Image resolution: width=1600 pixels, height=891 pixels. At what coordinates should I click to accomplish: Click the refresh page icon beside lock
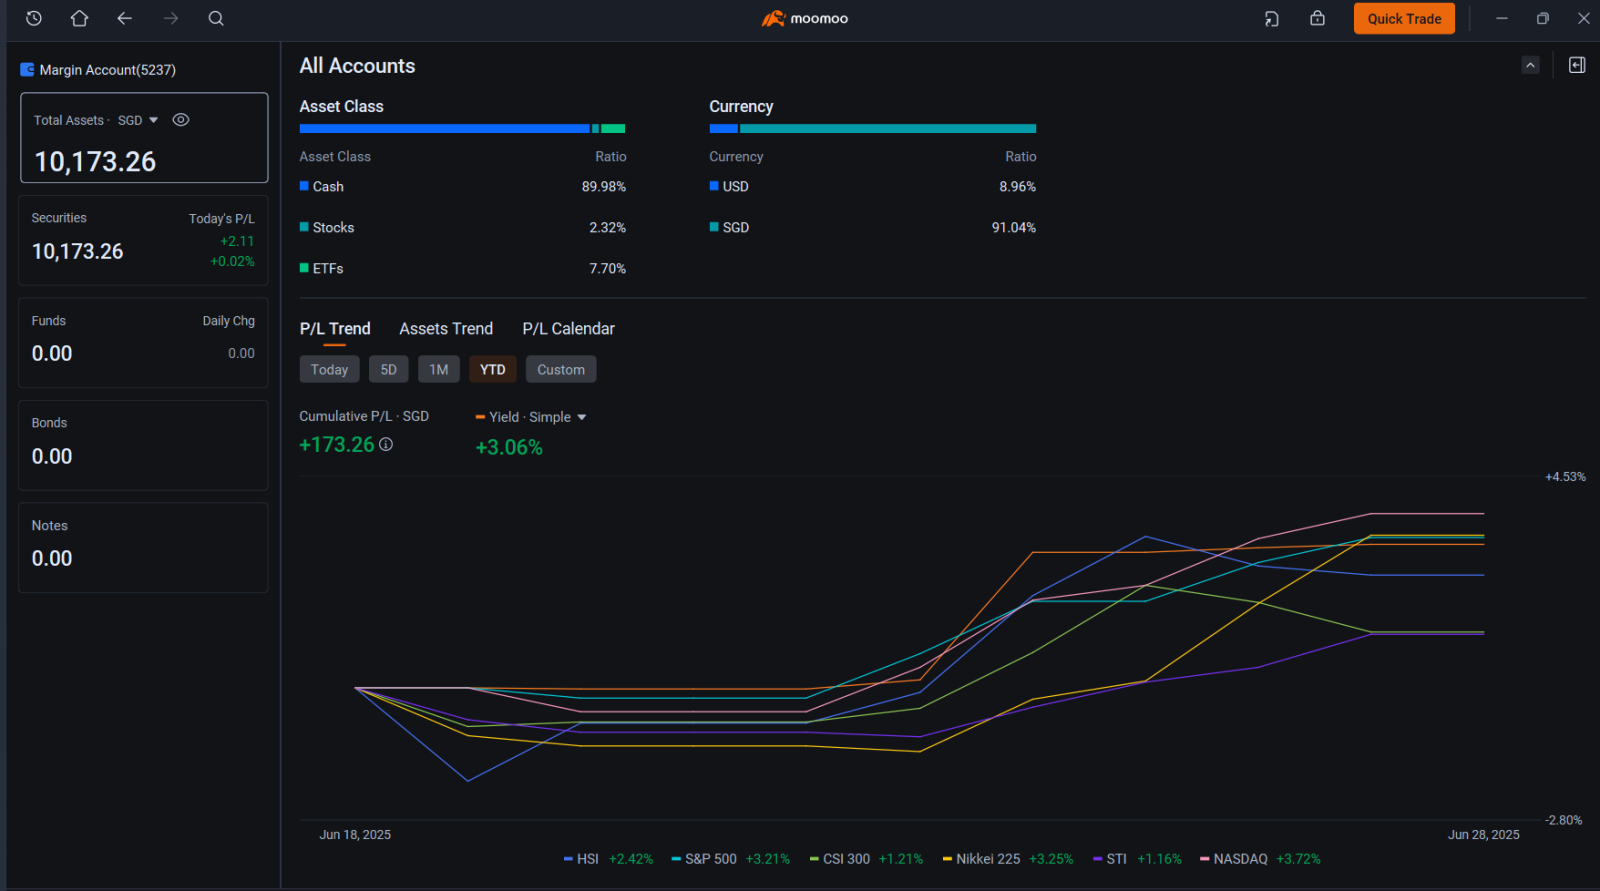coord(1272,18)
